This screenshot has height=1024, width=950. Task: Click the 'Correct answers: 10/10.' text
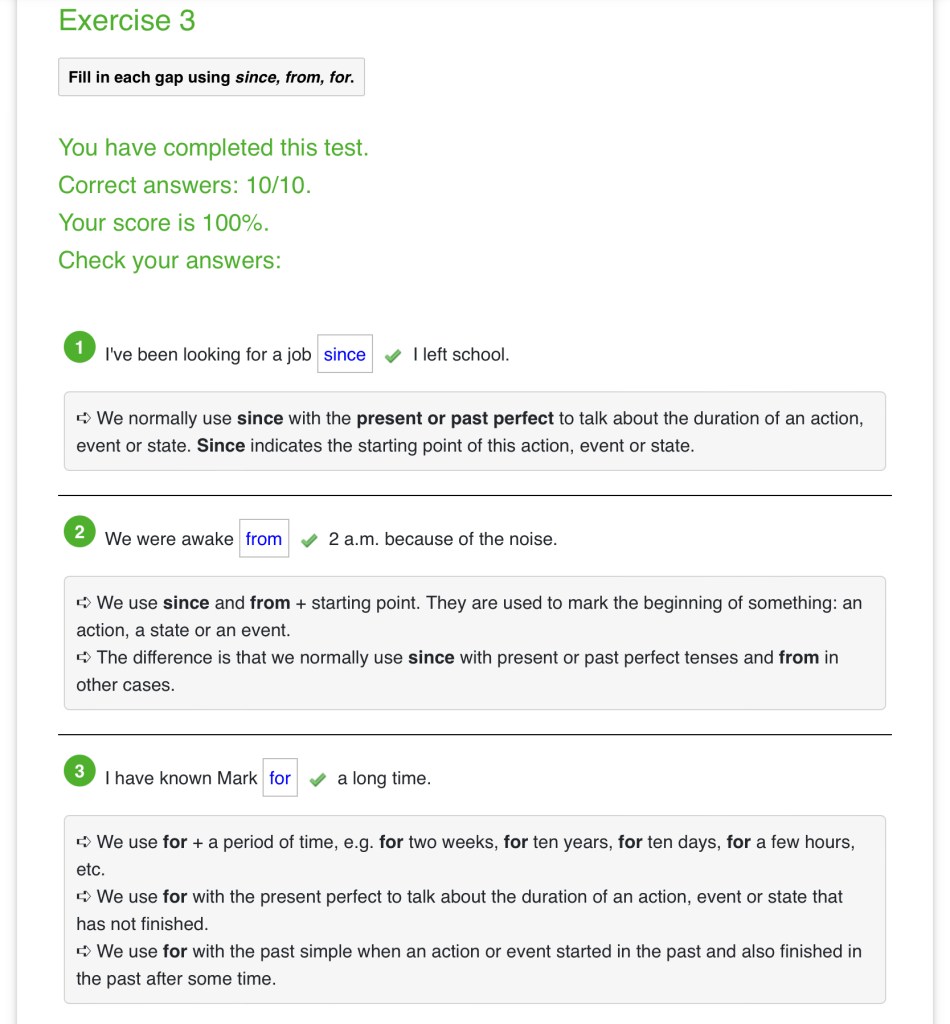tap(184, 185)
